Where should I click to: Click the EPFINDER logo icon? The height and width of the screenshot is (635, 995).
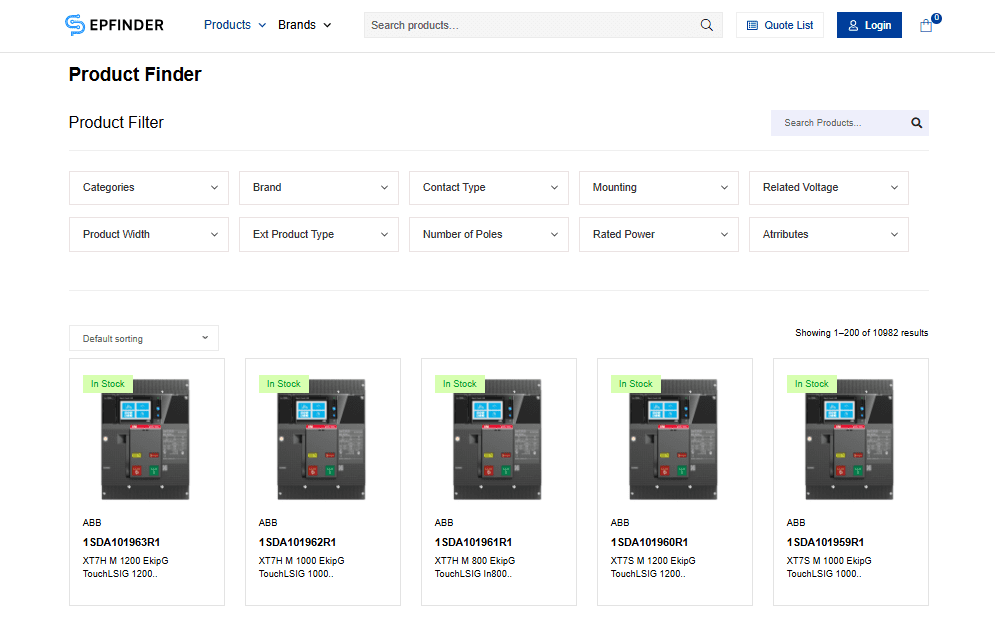75,25
